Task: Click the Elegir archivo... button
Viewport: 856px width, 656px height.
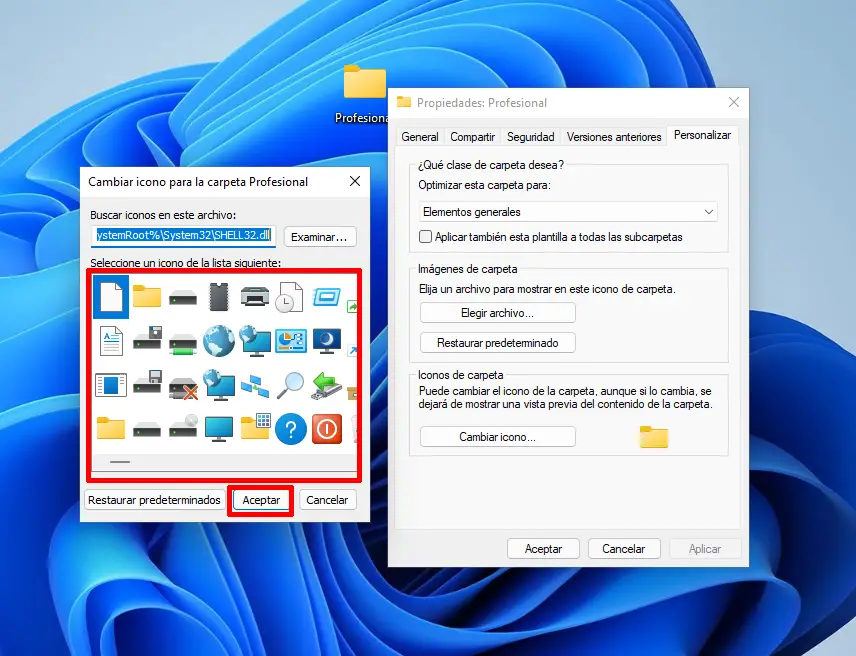Action: [497, 313]
